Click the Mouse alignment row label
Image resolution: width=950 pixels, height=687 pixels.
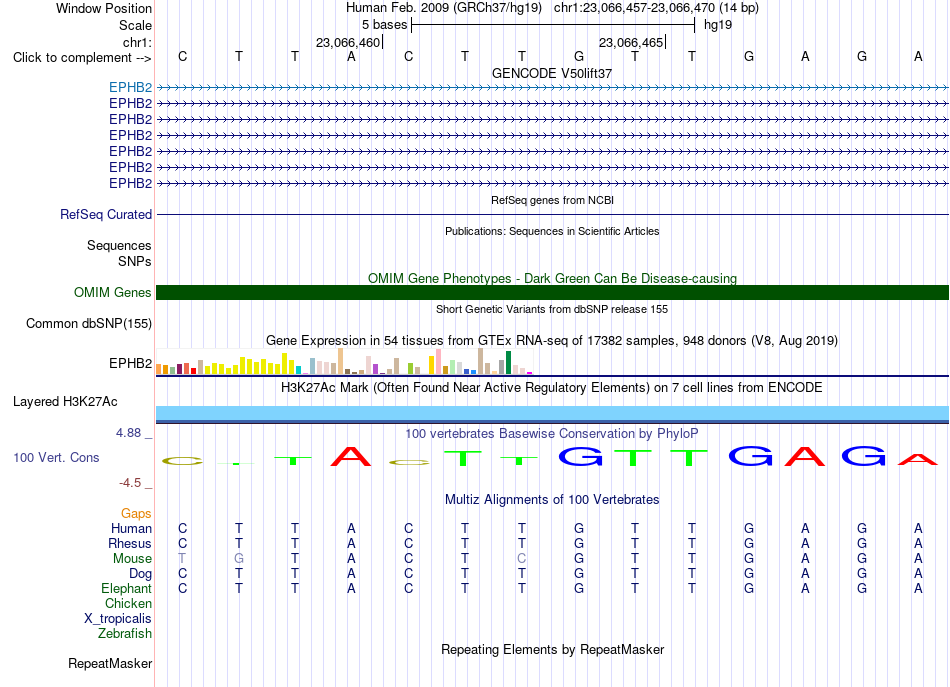click(132, 559)
